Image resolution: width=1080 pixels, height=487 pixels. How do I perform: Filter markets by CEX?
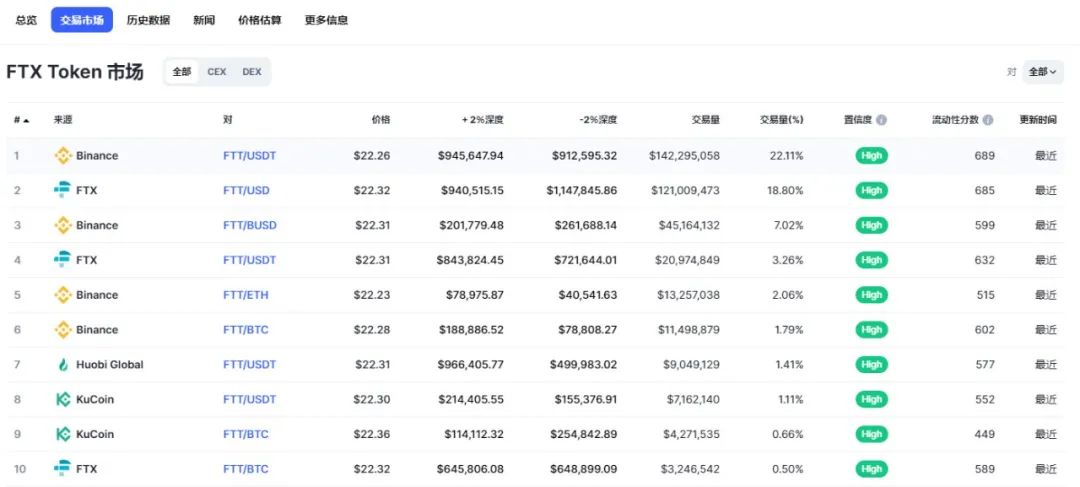click(x=217, y=72)
